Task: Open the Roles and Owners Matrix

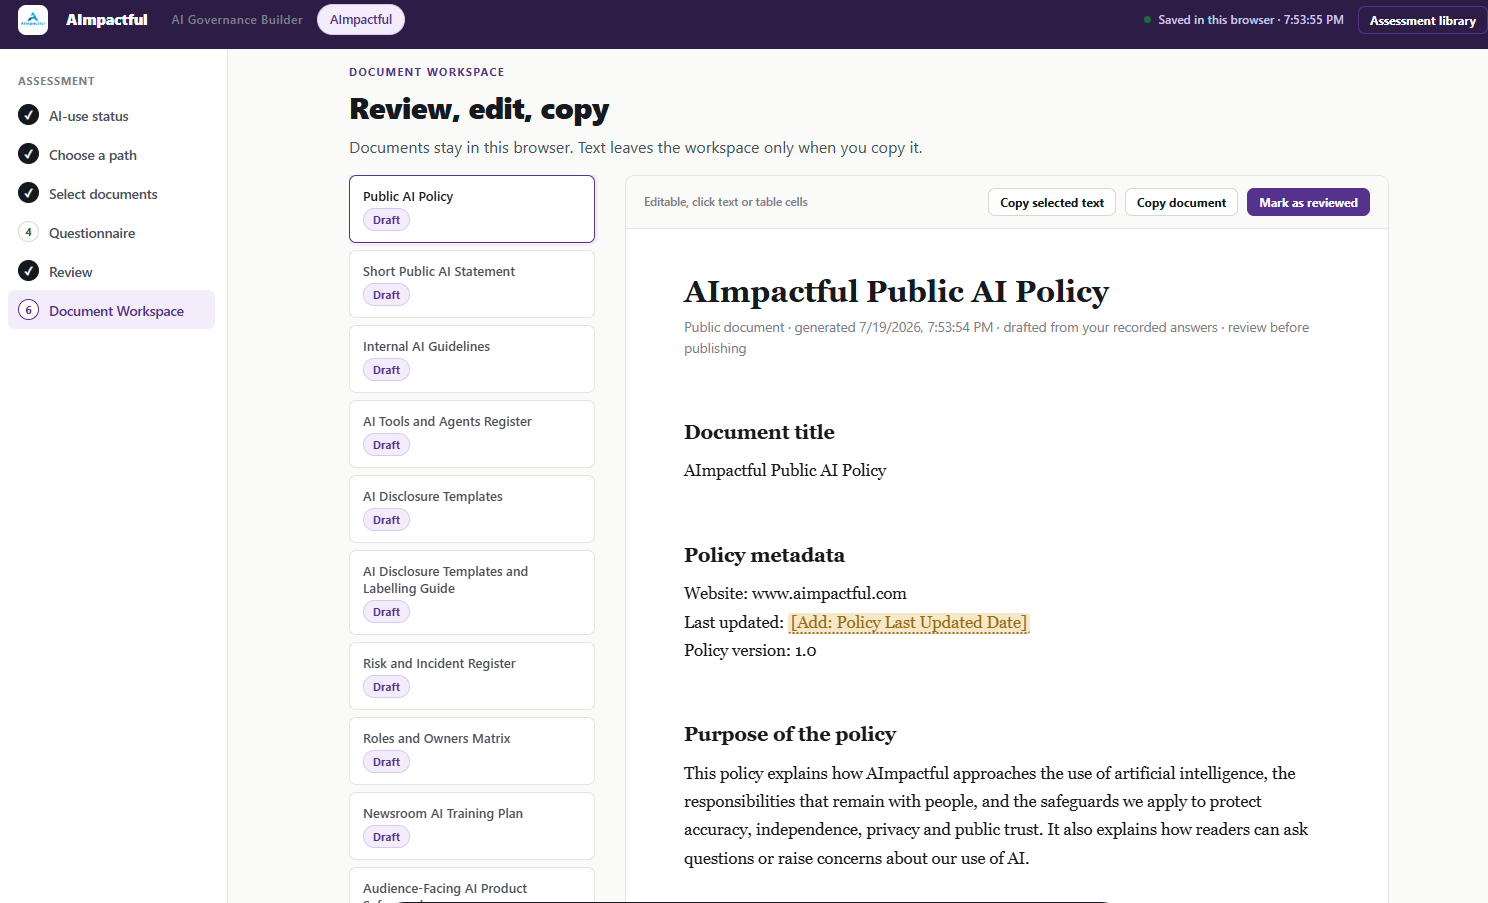Action: click(x=472, y=751)
